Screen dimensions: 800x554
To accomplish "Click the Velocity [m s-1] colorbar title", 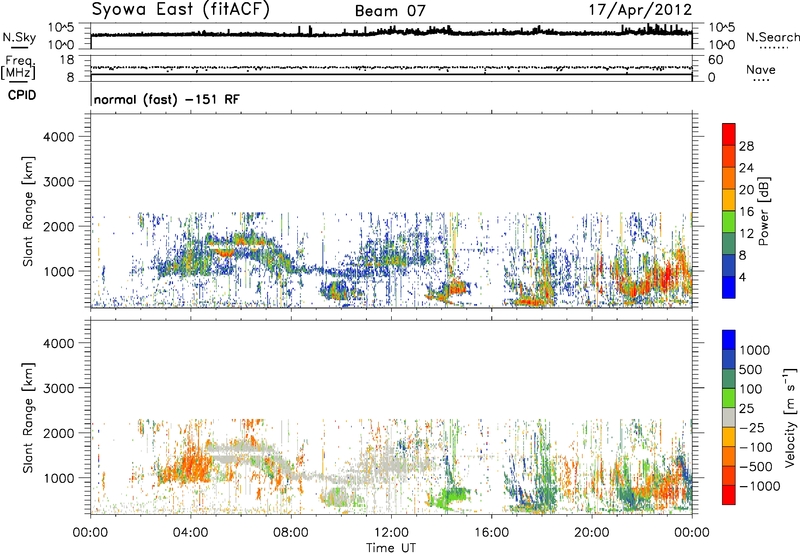I will coord(790,417).
